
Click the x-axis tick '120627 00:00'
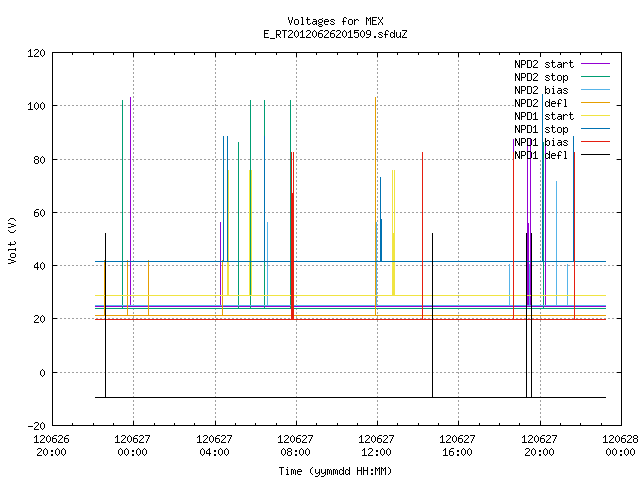[133, 446]
